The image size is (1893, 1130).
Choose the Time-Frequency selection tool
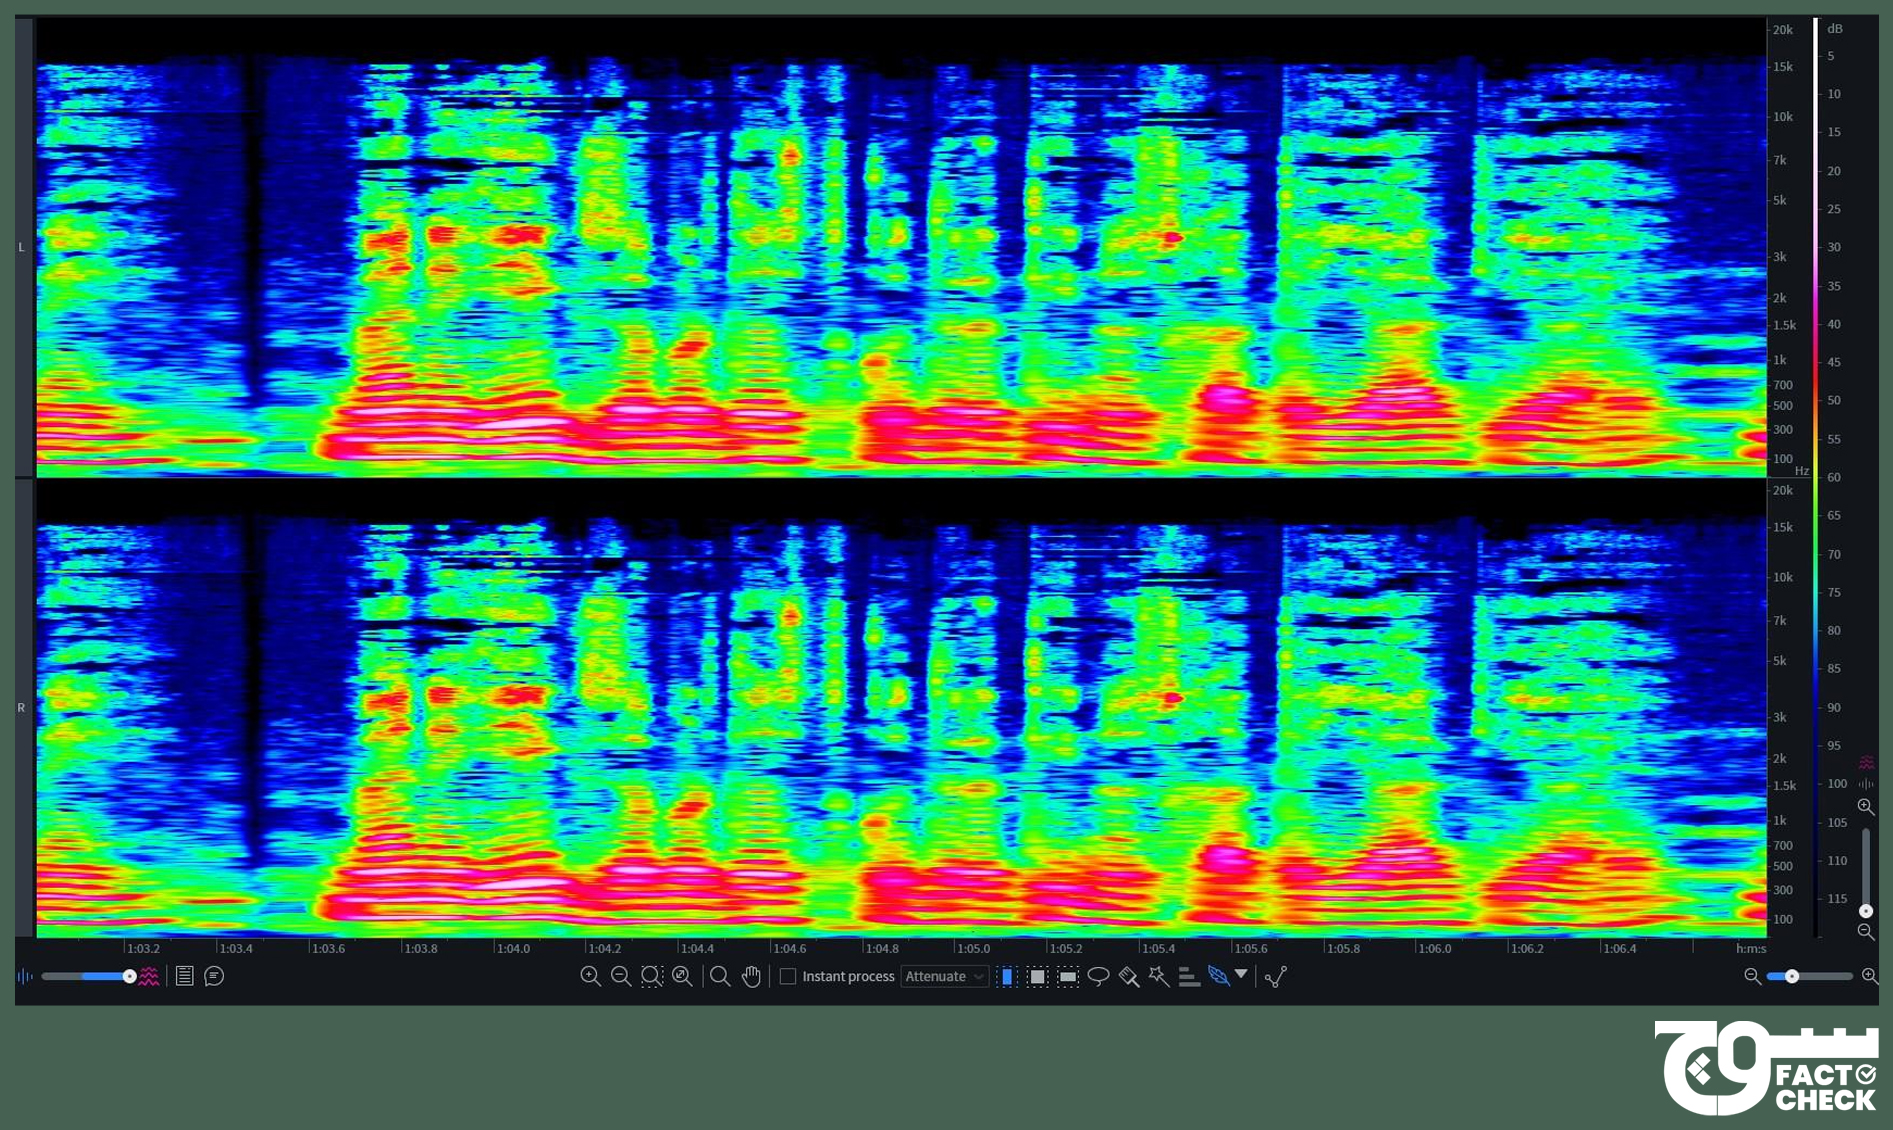tap(1037, 976)
